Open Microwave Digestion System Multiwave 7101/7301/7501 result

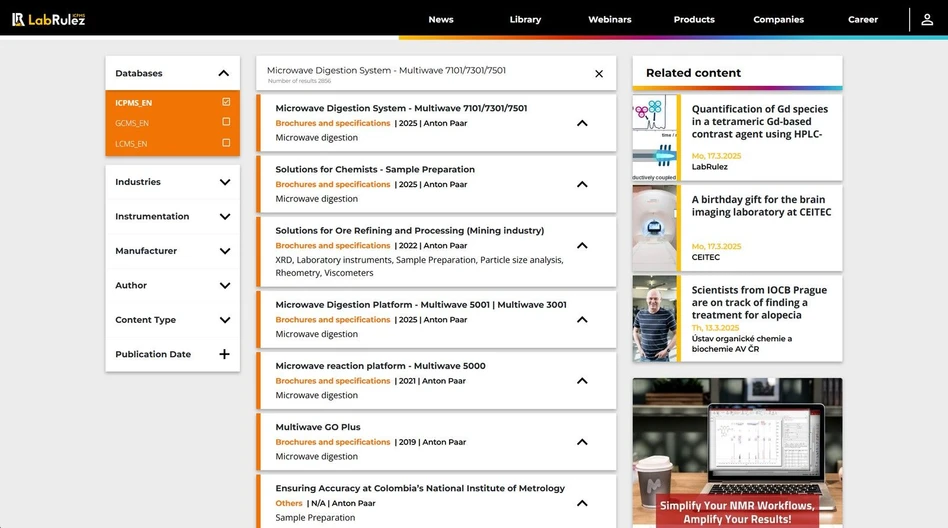[401, 108]
